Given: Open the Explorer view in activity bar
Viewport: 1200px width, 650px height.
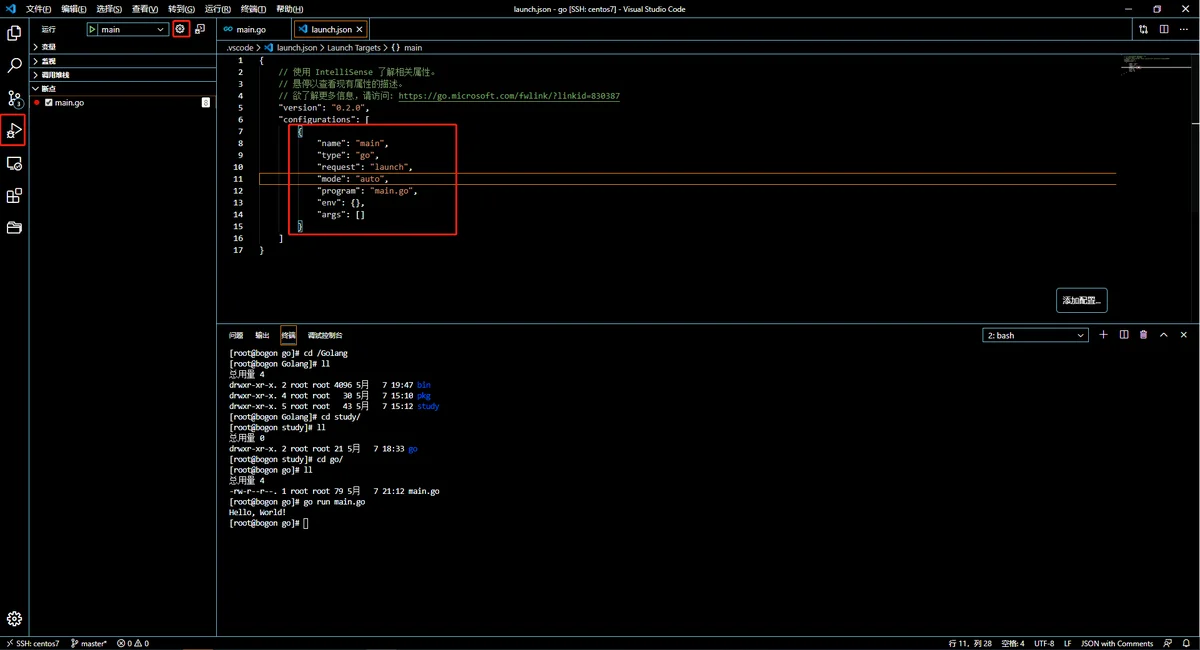Looking at the screenshot, I should click(x=14, y=33).
